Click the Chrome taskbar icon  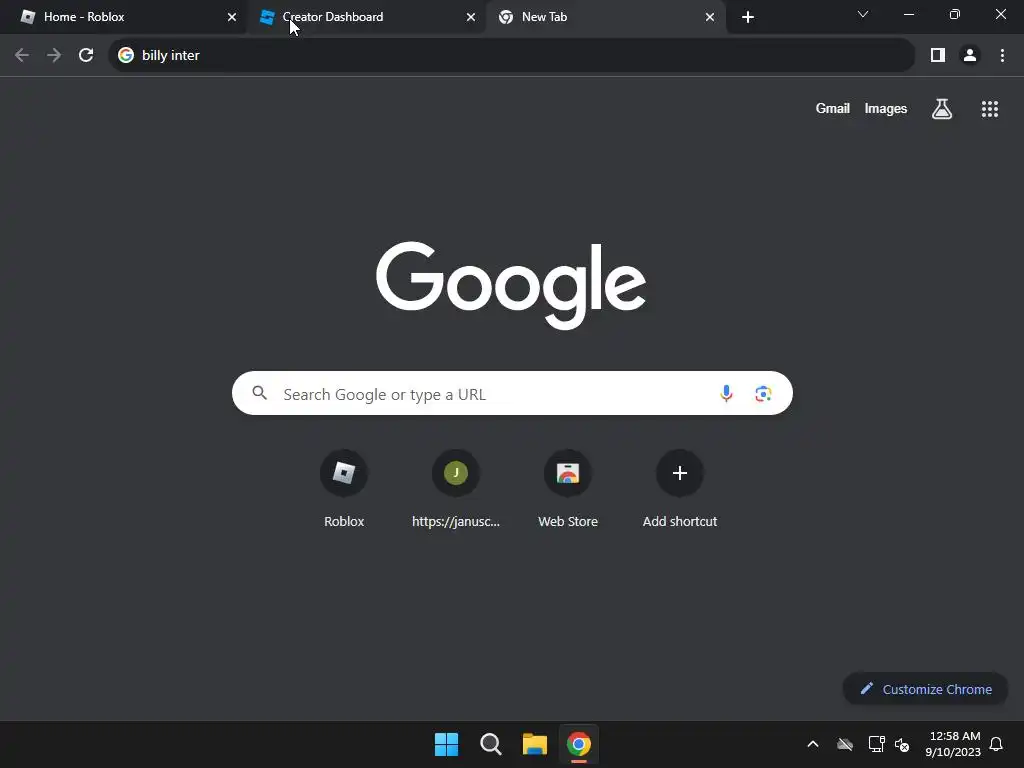coord(579,744)
